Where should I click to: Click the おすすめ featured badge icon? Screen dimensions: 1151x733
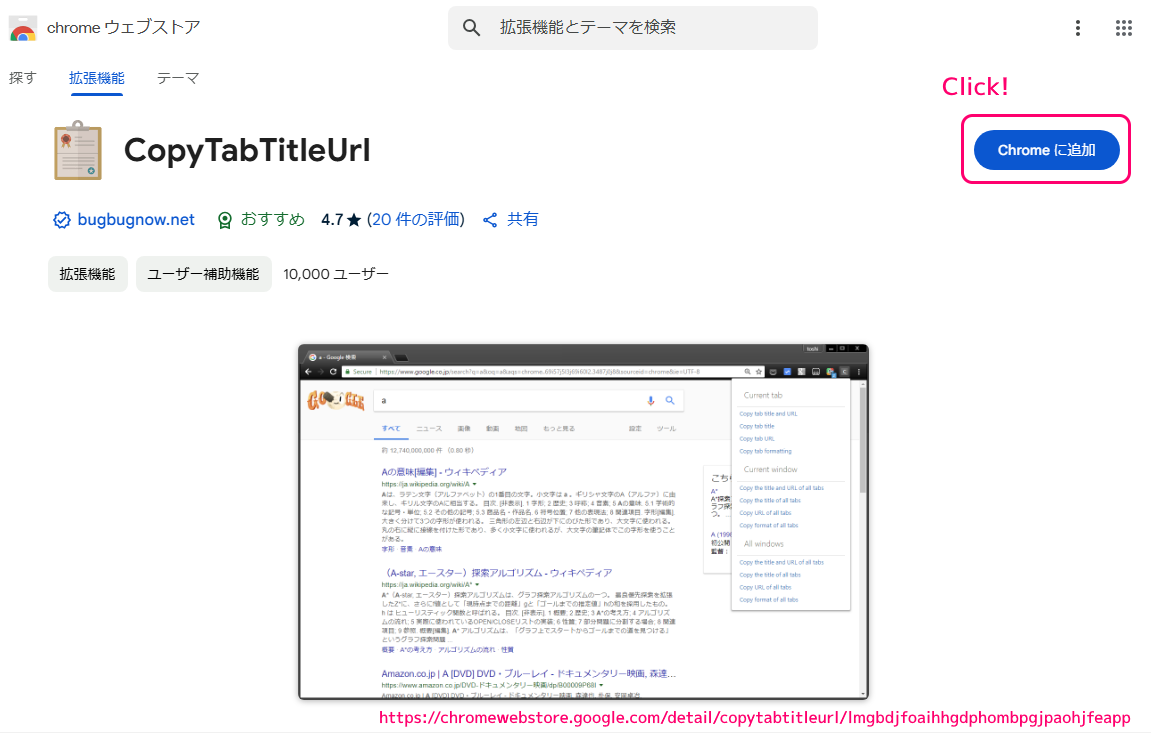(223, 219)
